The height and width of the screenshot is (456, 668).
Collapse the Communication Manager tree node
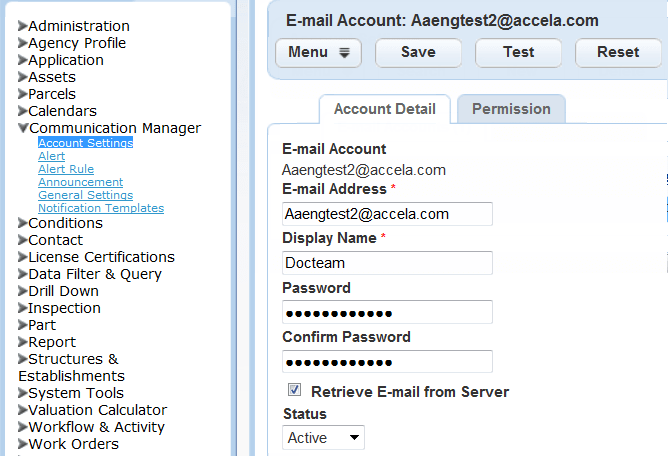pyautogui.click(x=23, y=128)
